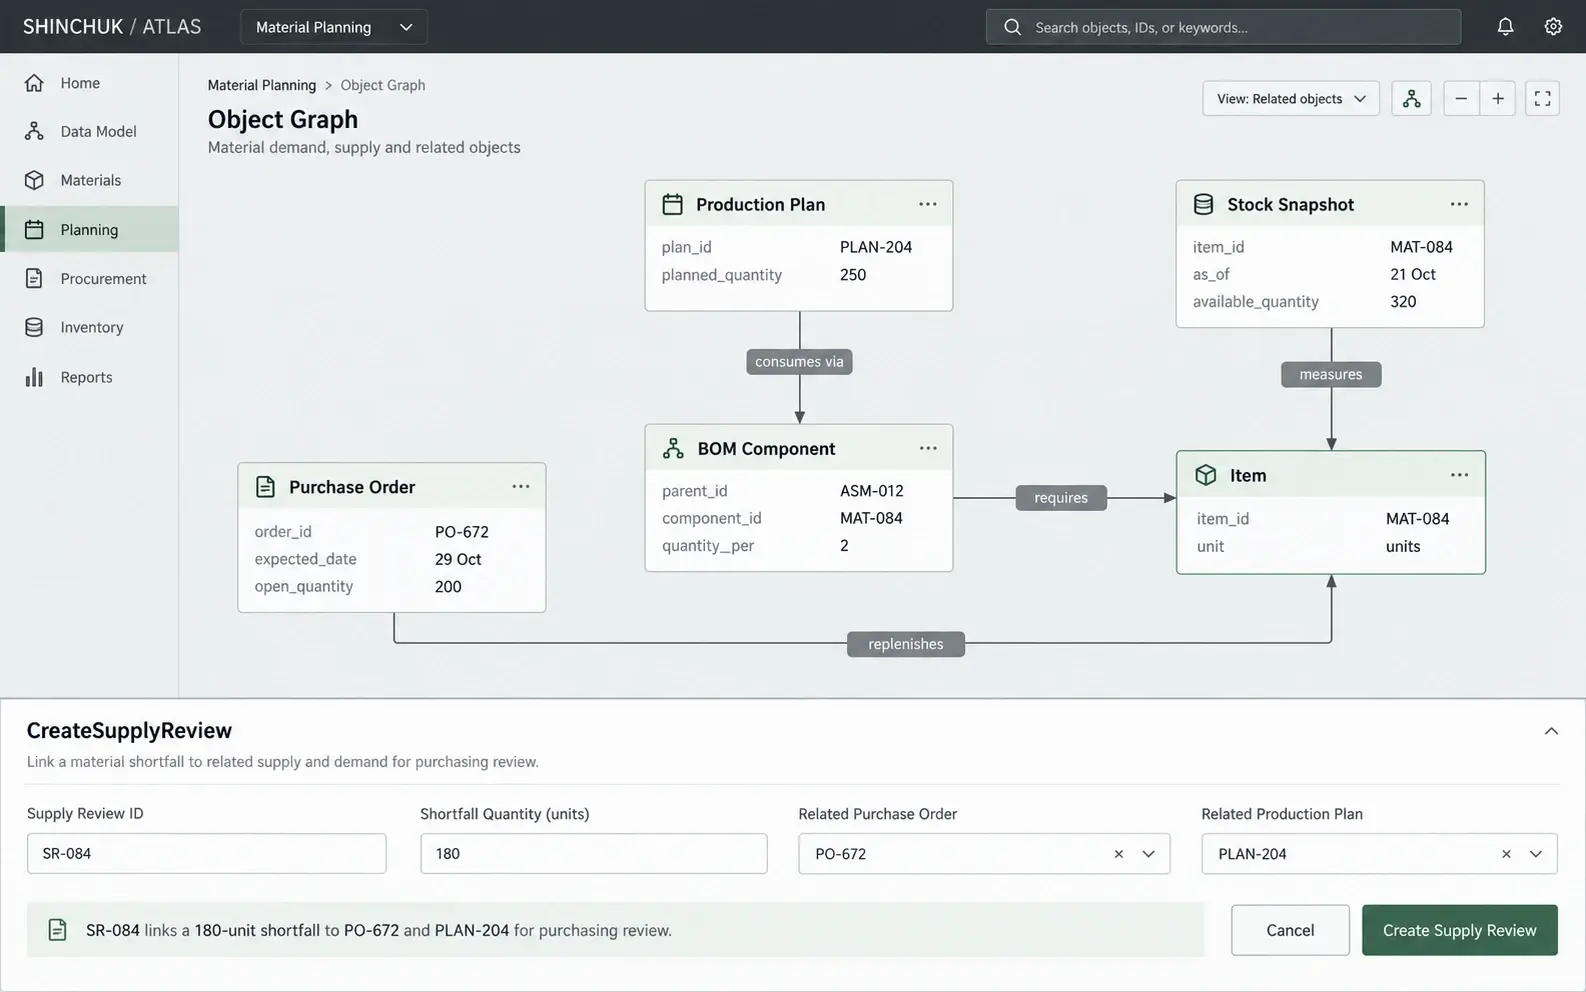Open Item card options menu
This screenshot has height=992, width=1586.
(1459, 475)
